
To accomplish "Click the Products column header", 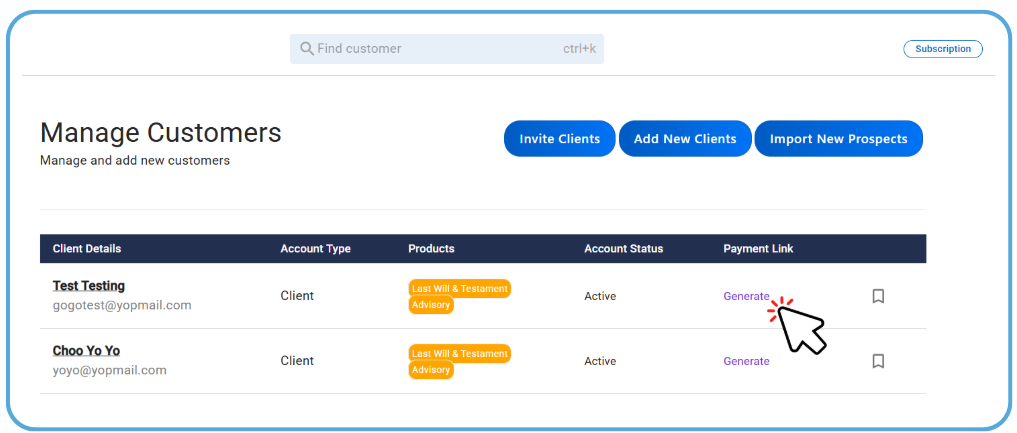I will pyautogui.click(x=431, y=249).
